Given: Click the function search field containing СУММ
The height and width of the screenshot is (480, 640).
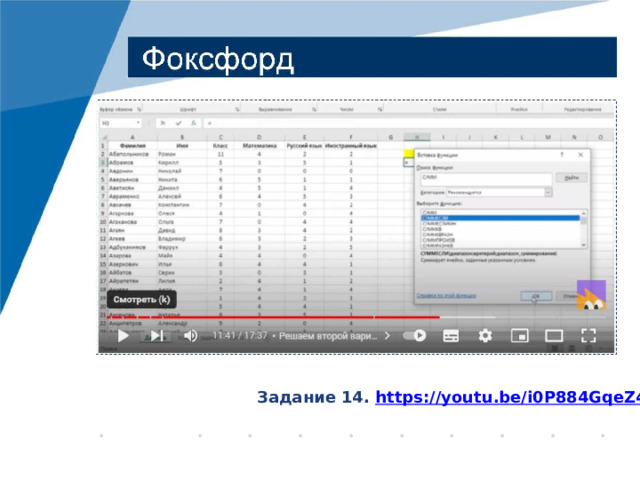Looking at the screenshot, I should click(x=486, y=179).
